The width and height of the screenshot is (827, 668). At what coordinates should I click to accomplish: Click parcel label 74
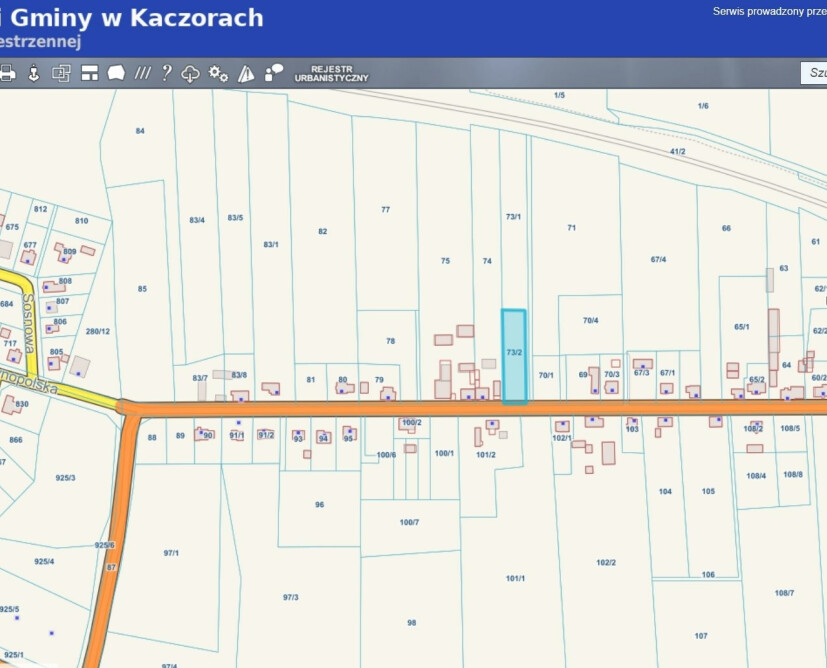(487, 260)
